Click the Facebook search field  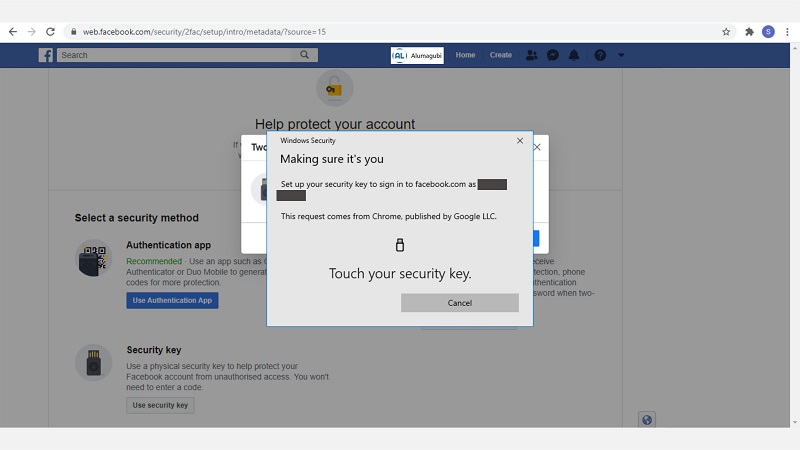[175, 55]
